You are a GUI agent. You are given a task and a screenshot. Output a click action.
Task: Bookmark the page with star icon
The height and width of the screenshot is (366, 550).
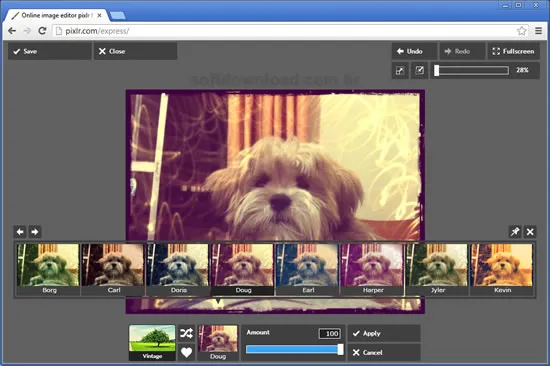(x=522, y=31)
